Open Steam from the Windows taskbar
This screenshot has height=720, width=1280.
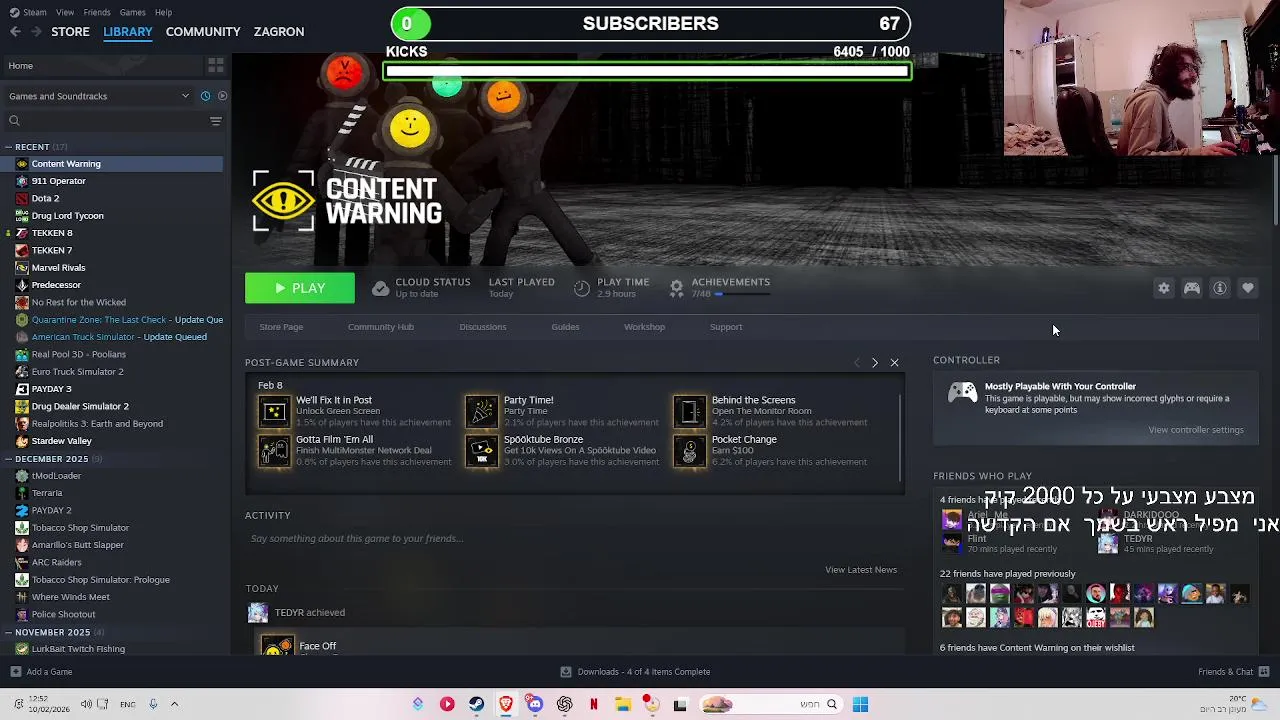[x=476, y=705]
